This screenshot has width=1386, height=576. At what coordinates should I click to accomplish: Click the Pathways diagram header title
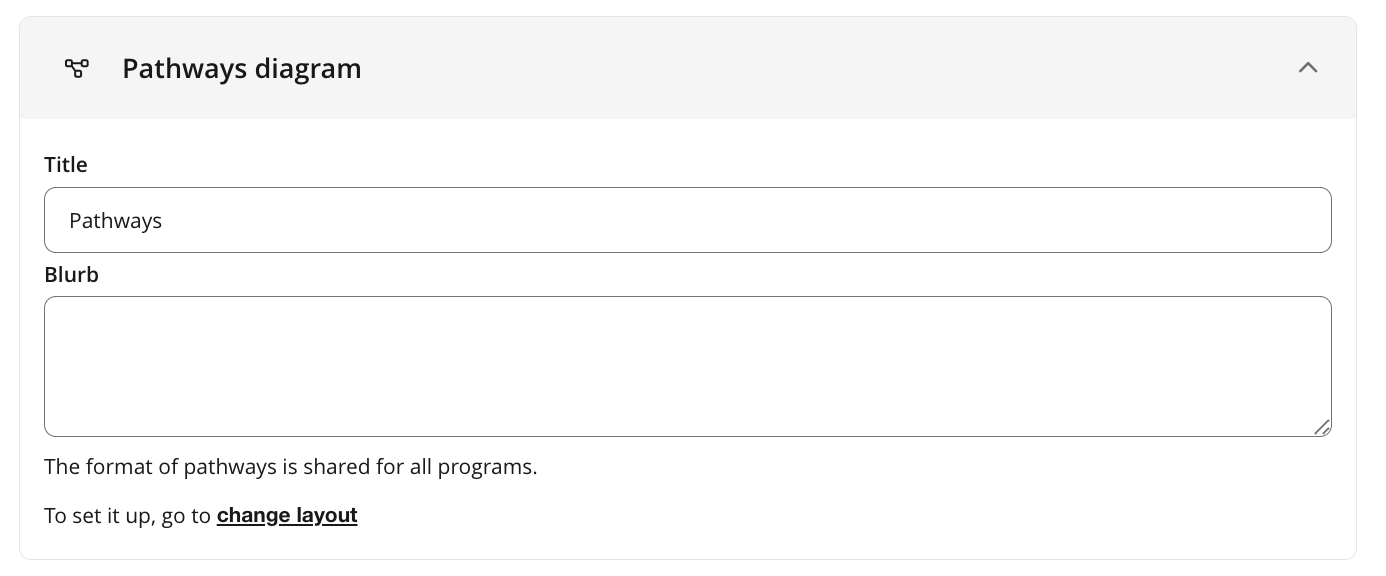[x=241, y=69]
